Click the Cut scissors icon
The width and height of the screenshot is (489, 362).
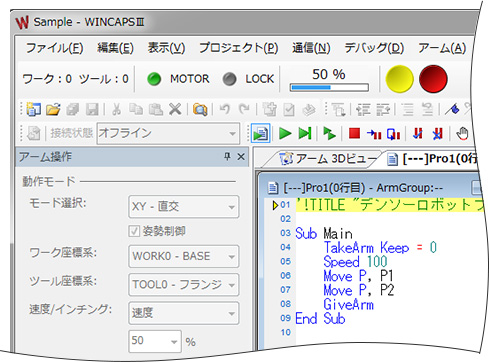pyautogui.click(x=116, y=109)
